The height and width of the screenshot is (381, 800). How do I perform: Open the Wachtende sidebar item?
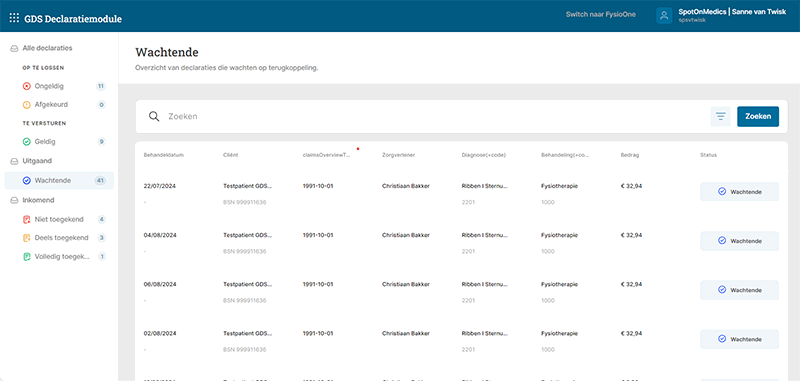(59, 181)
